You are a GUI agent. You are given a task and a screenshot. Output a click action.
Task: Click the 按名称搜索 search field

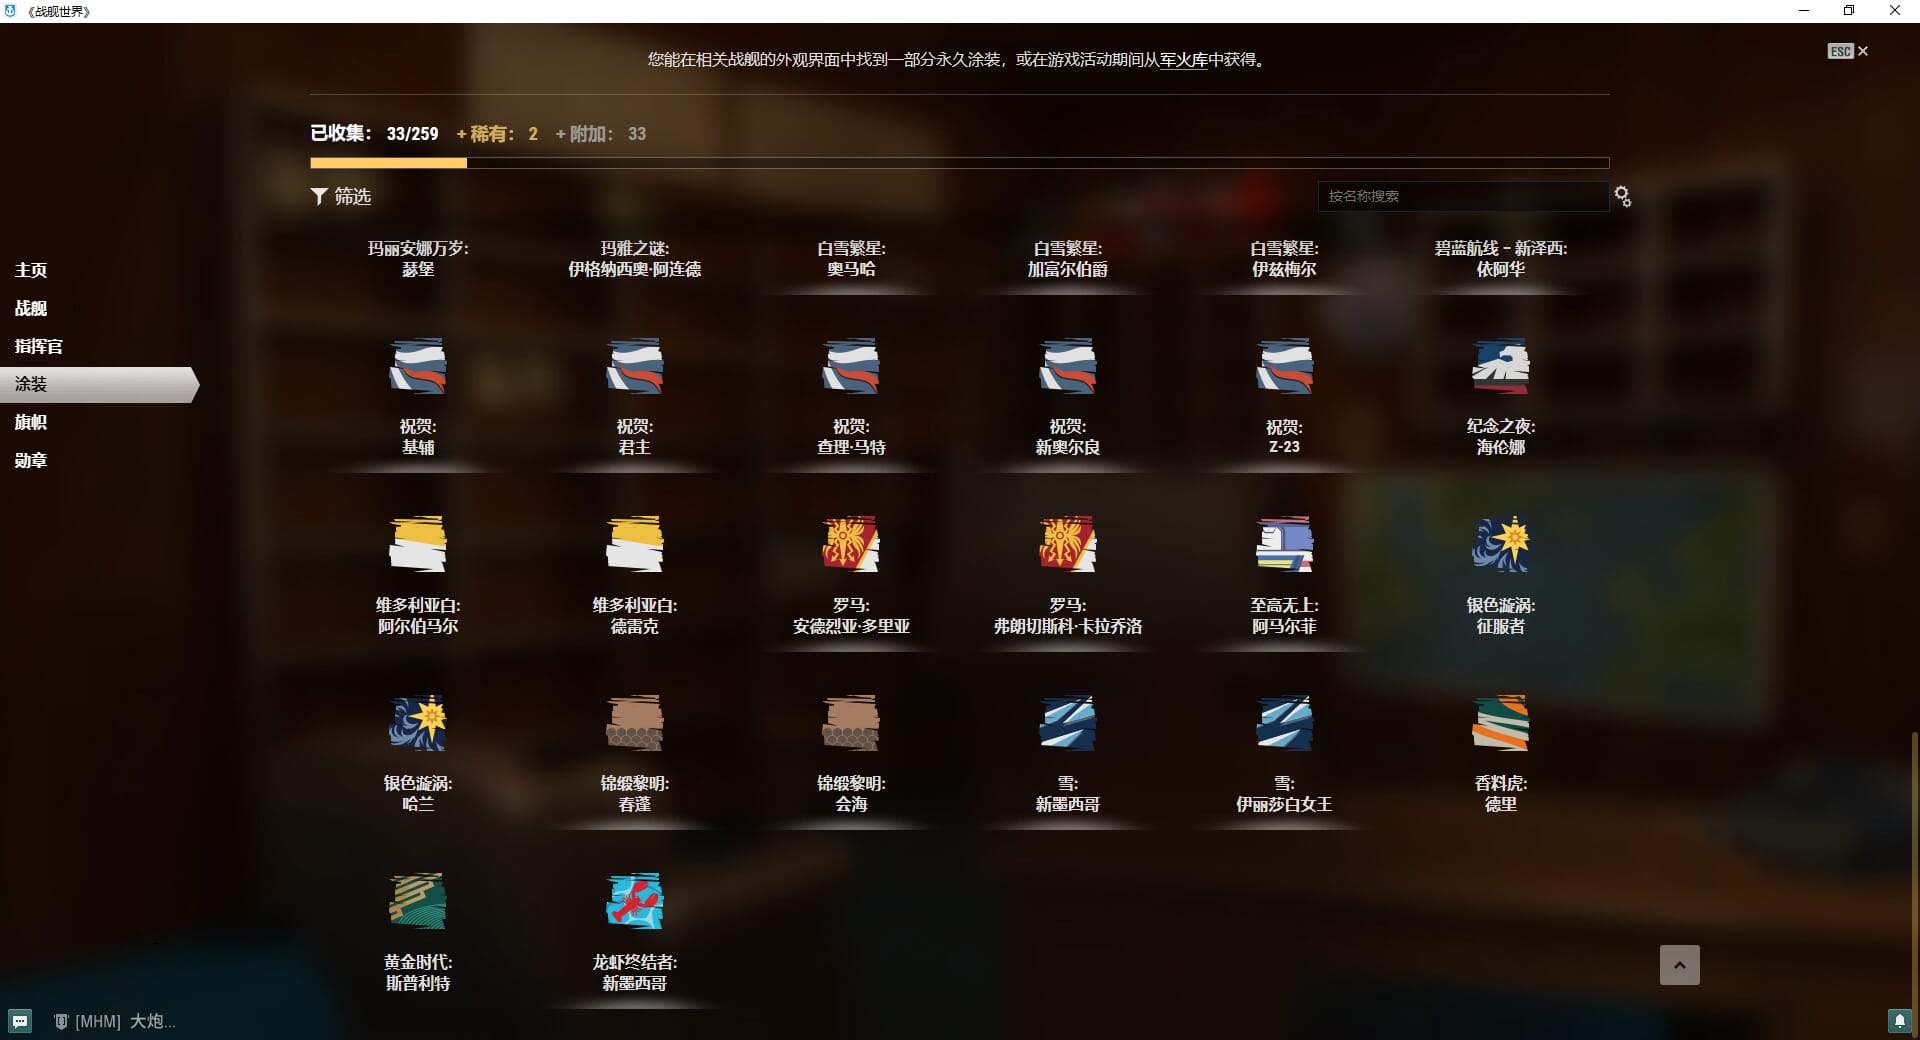1462,196
